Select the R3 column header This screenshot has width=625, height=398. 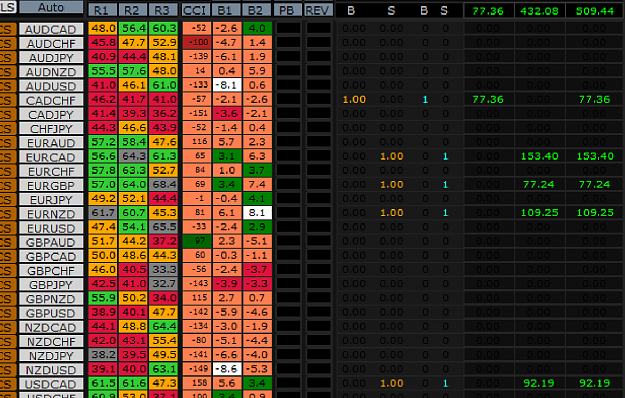[163, 10]
